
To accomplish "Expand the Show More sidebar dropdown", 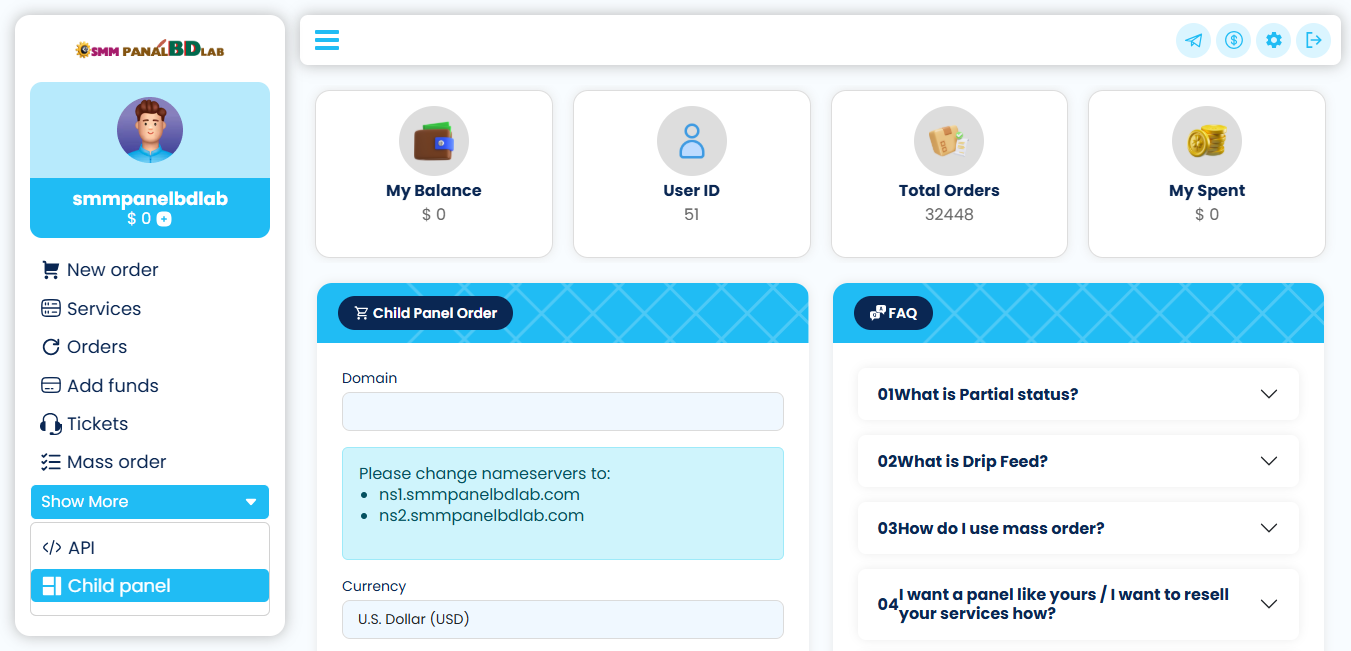I will (x=150, y=502).
